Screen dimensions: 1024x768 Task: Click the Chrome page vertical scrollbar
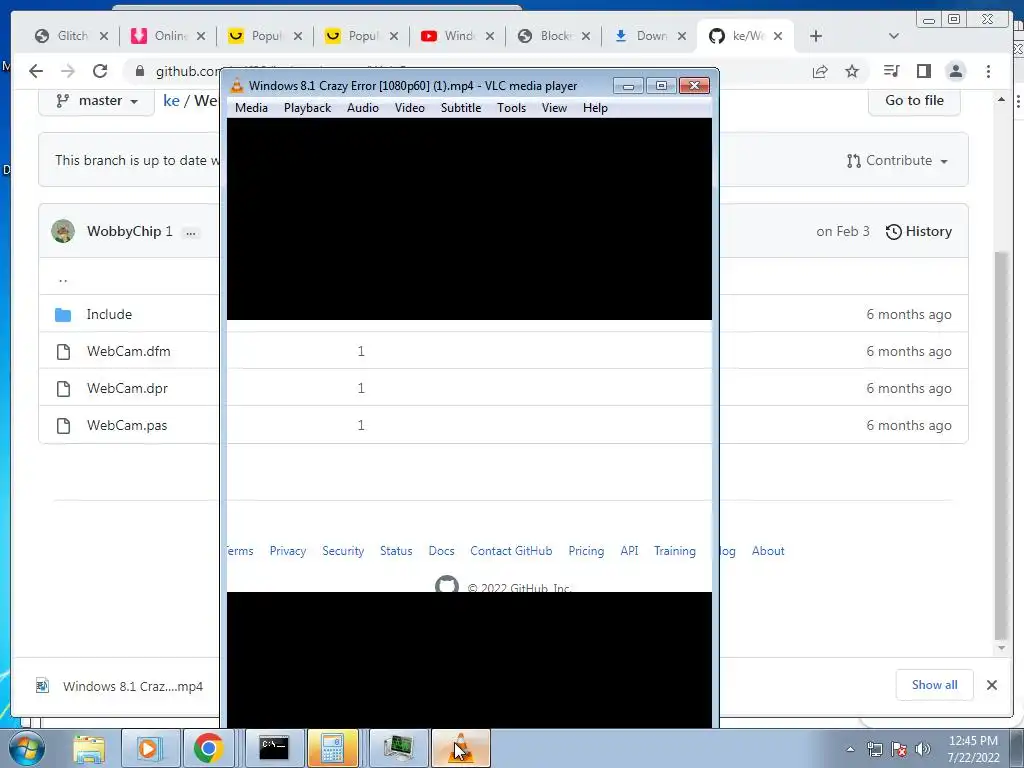tap(1001, 444)
